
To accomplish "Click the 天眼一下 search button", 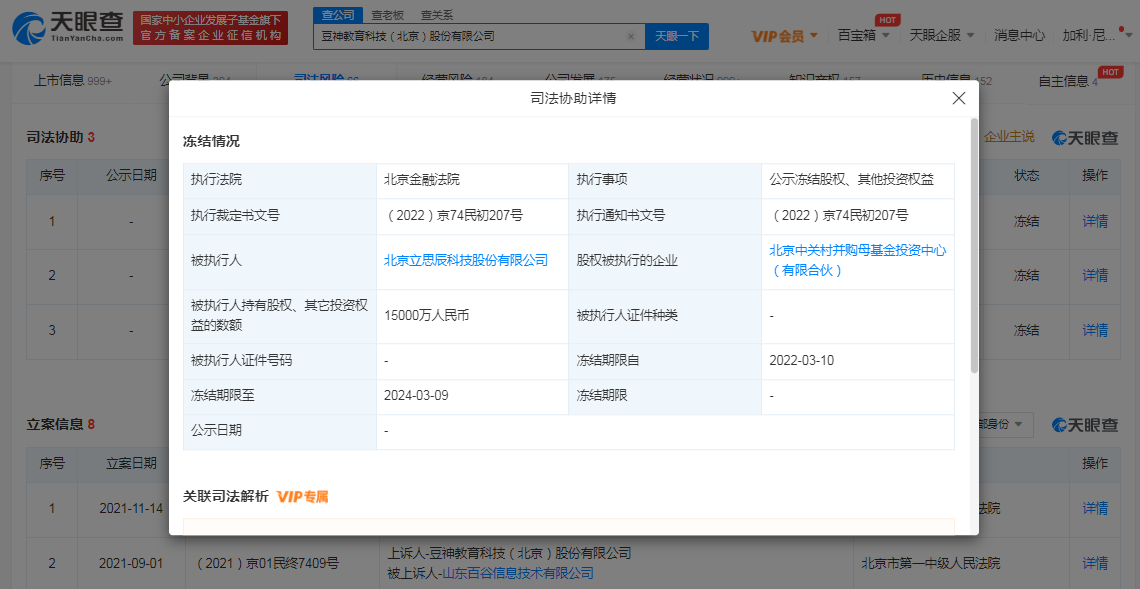I will [677, 36].
